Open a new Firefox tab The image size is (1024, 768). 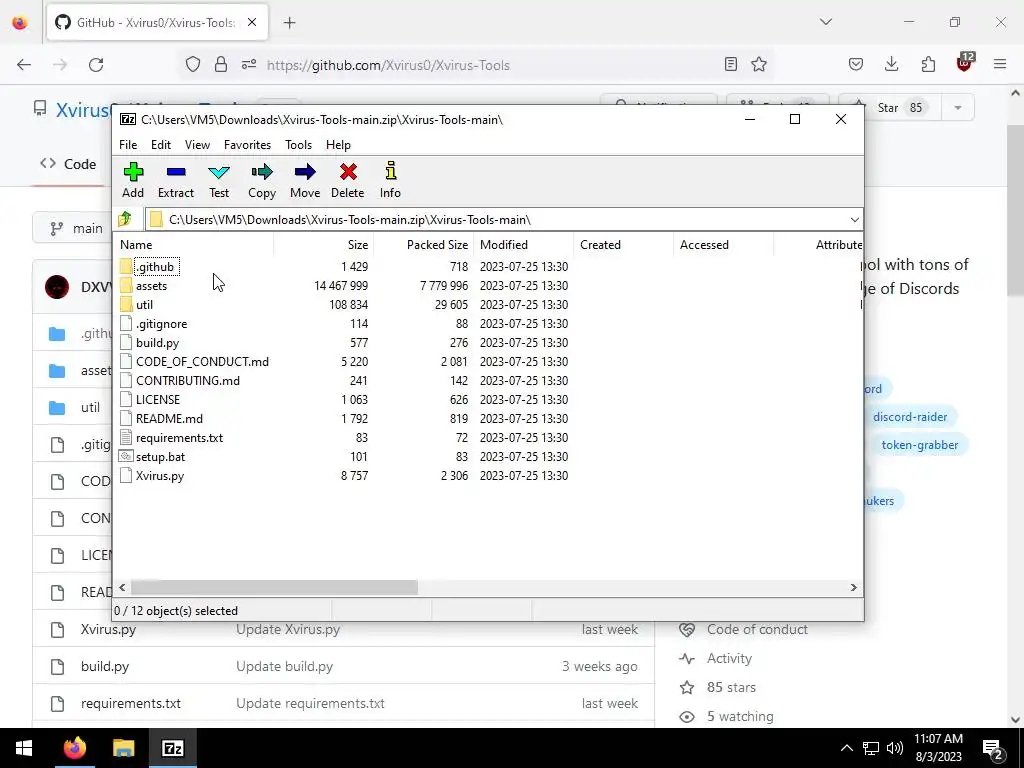click(x=290, y=23)
